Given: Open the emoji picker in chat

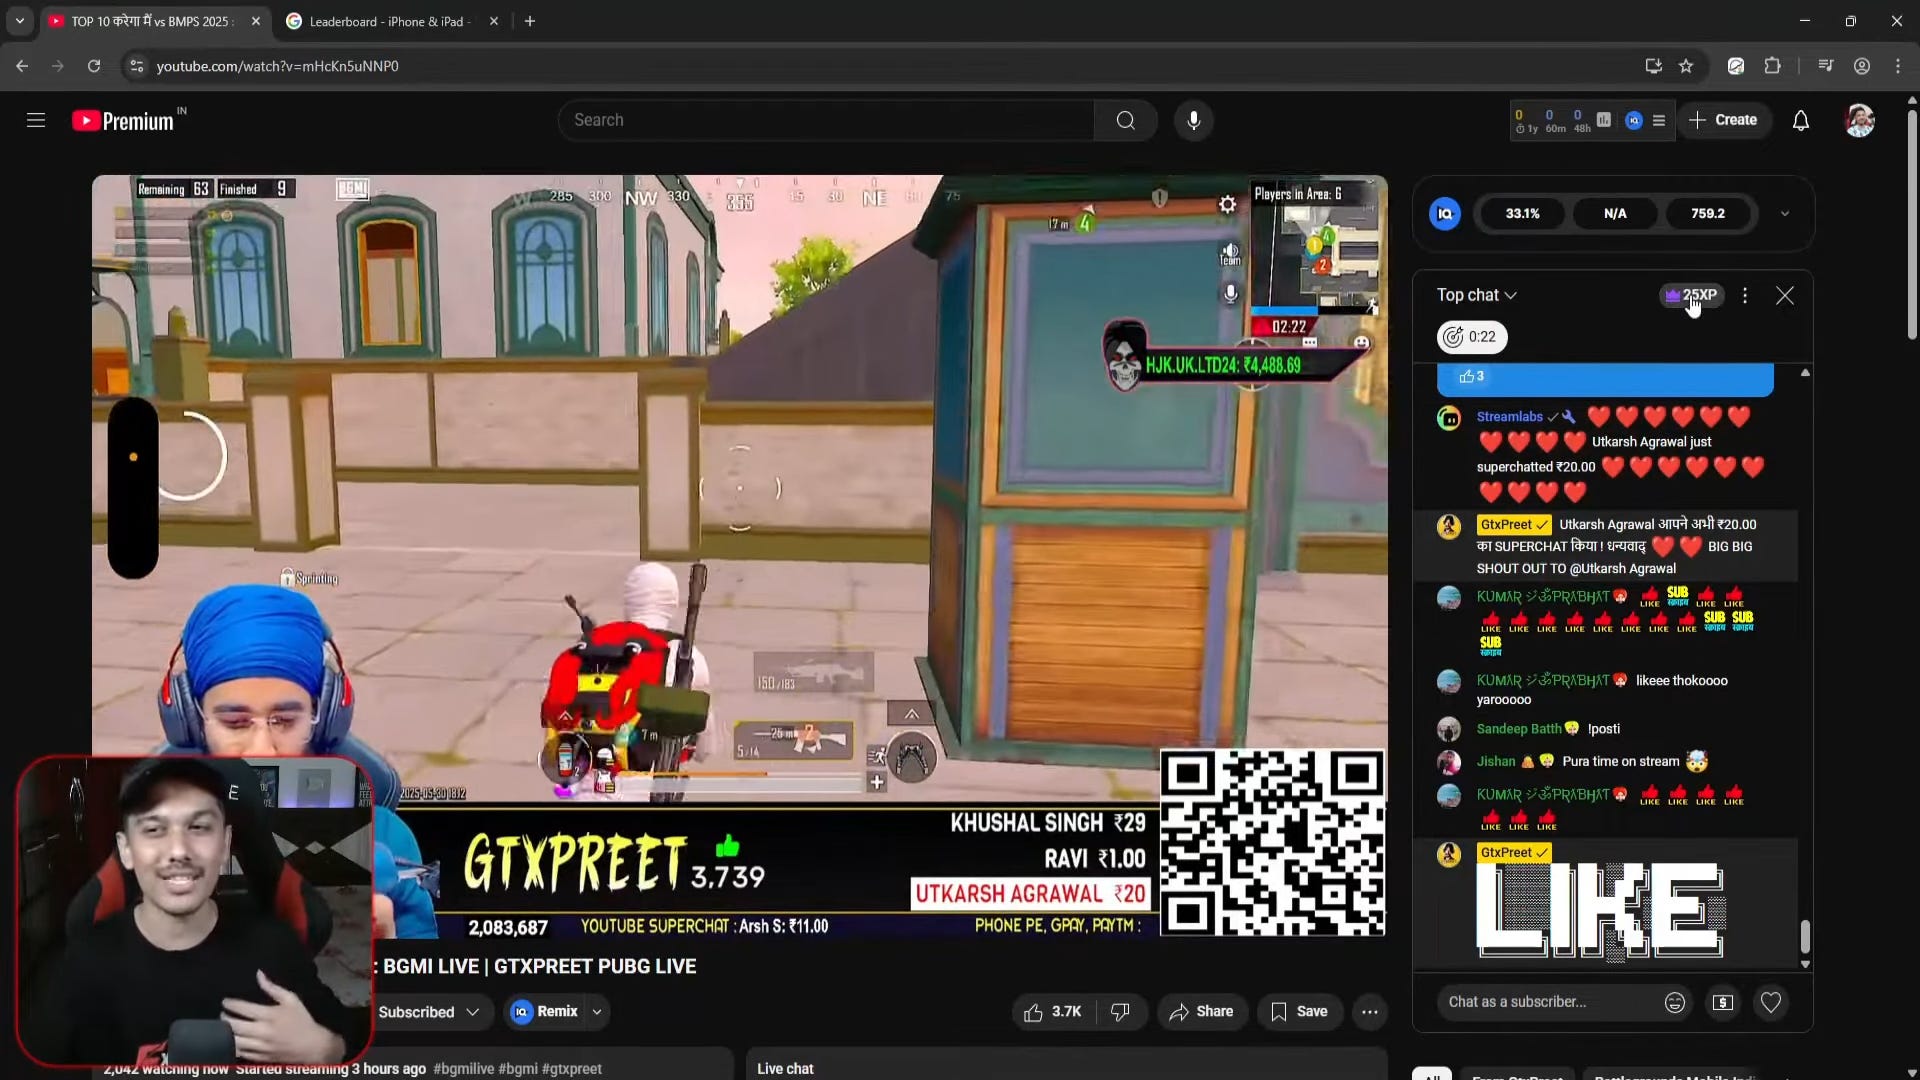Looking at the screenshot, I should (1675, 1002).
